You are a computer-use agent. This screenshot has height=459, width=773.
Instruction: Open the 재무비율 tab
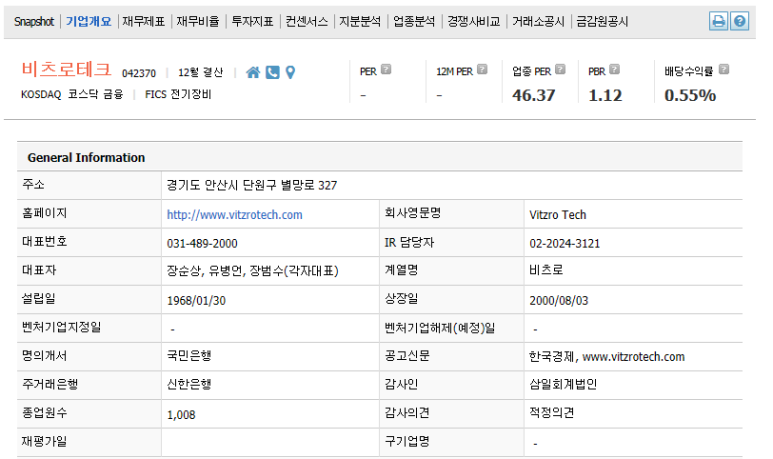pyautogui.click(x=198, y=22)
